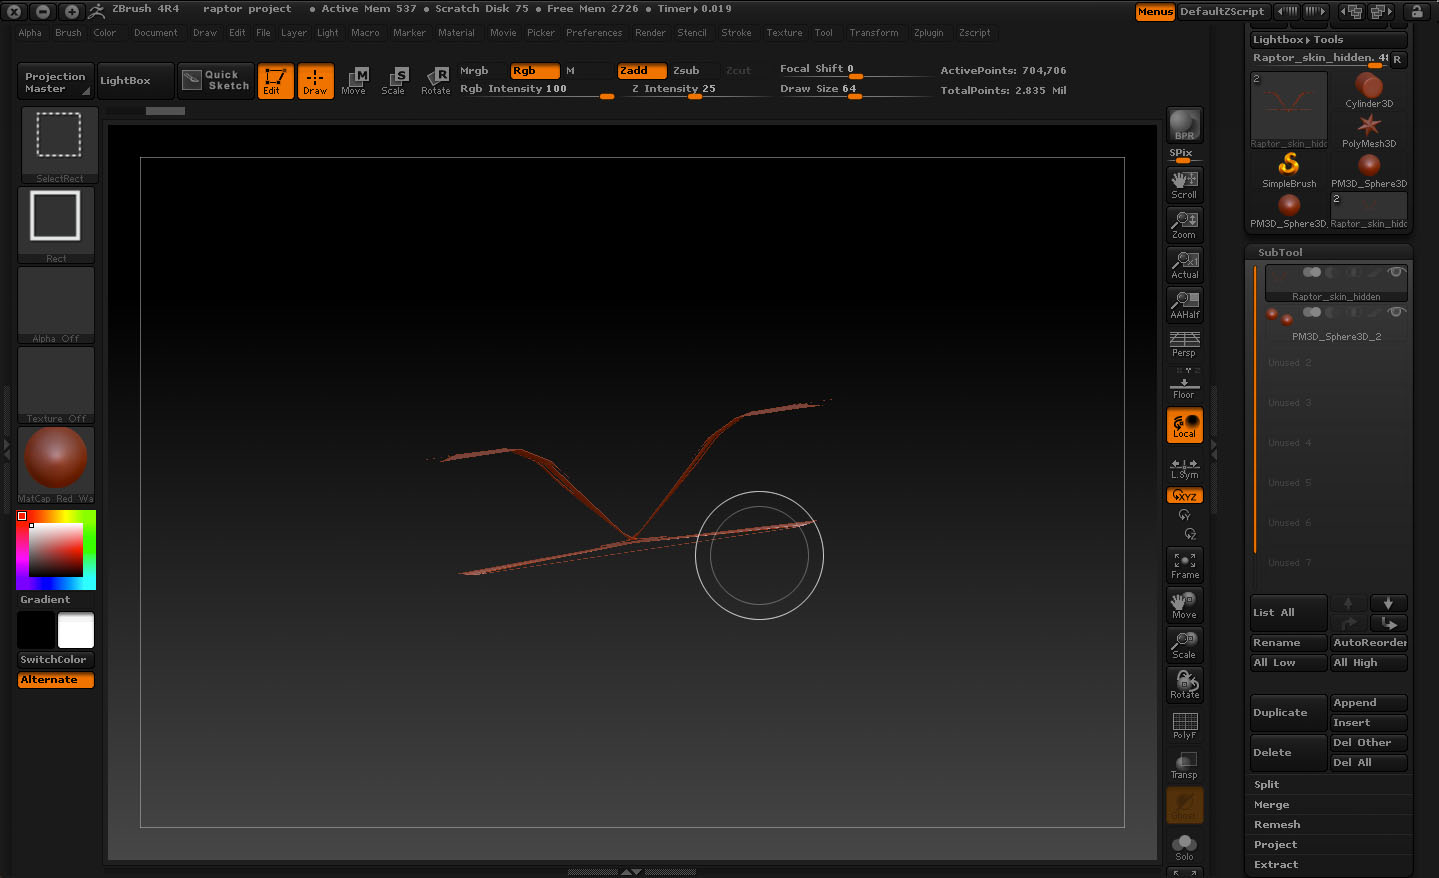Collapse the SubTool panel header
This screenshot has width=1439, height=878.
[1281, 252]
